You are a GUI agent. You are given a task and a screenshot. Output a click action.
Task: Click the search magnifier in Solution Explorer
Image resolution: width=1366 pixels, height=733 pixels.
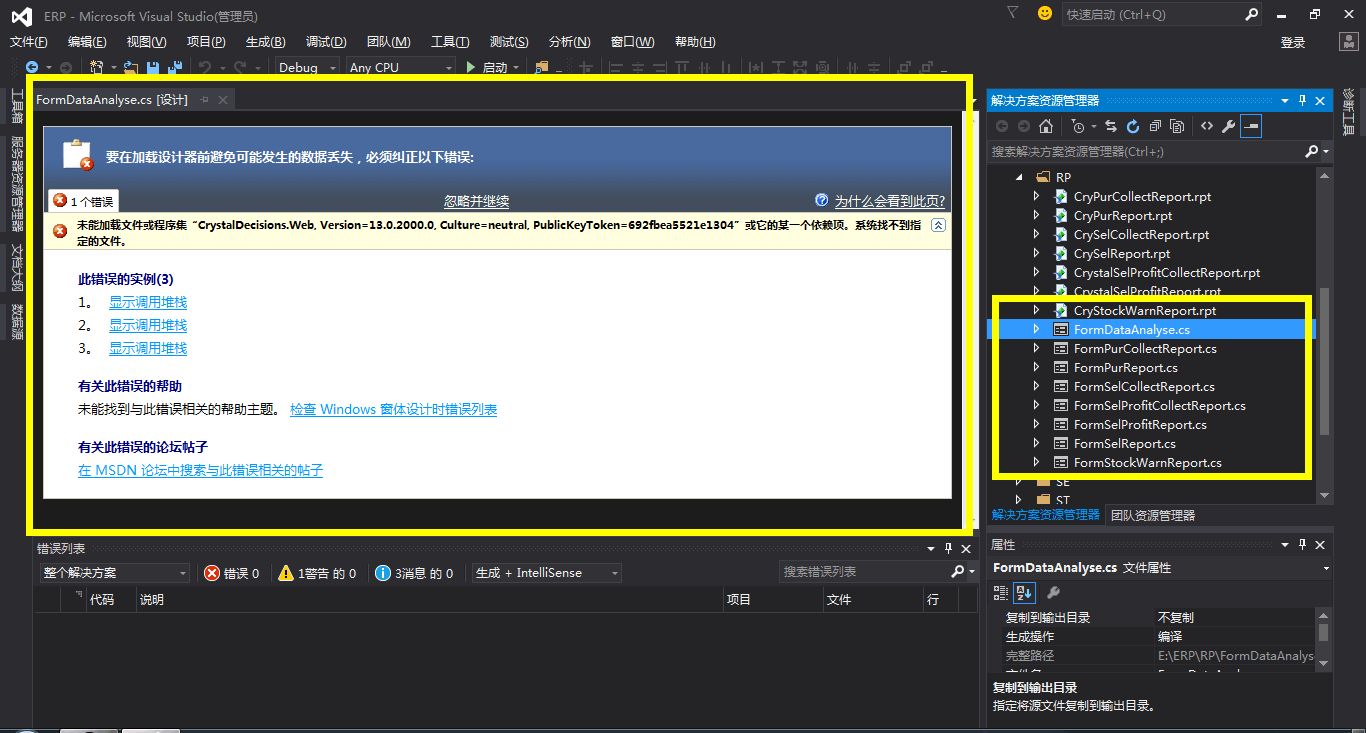coord(1312,151)
